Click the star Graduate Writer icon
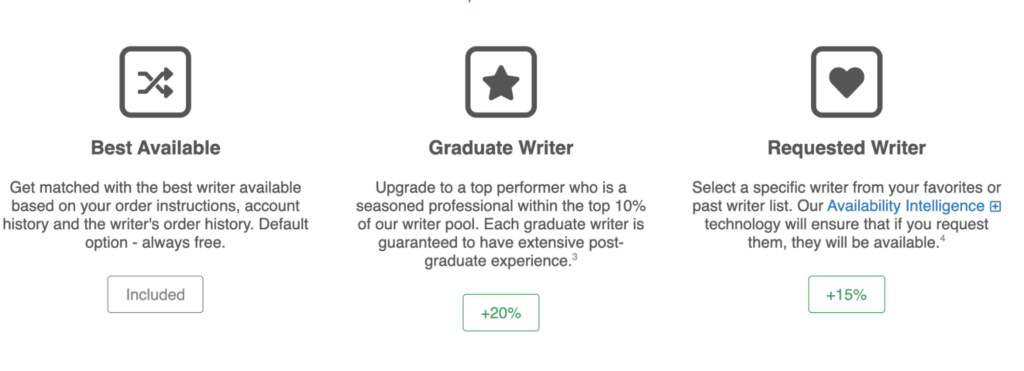 click(x=501, y=82)
